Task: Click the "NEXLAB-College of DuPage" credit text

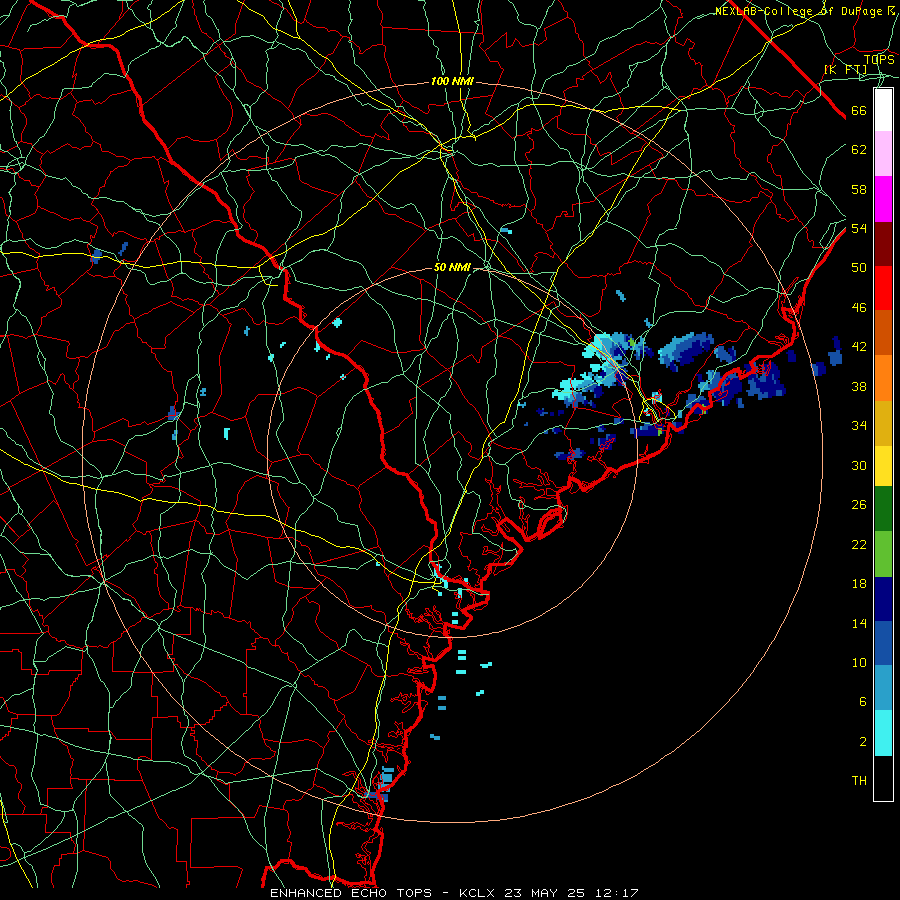Action: [799, 11]
